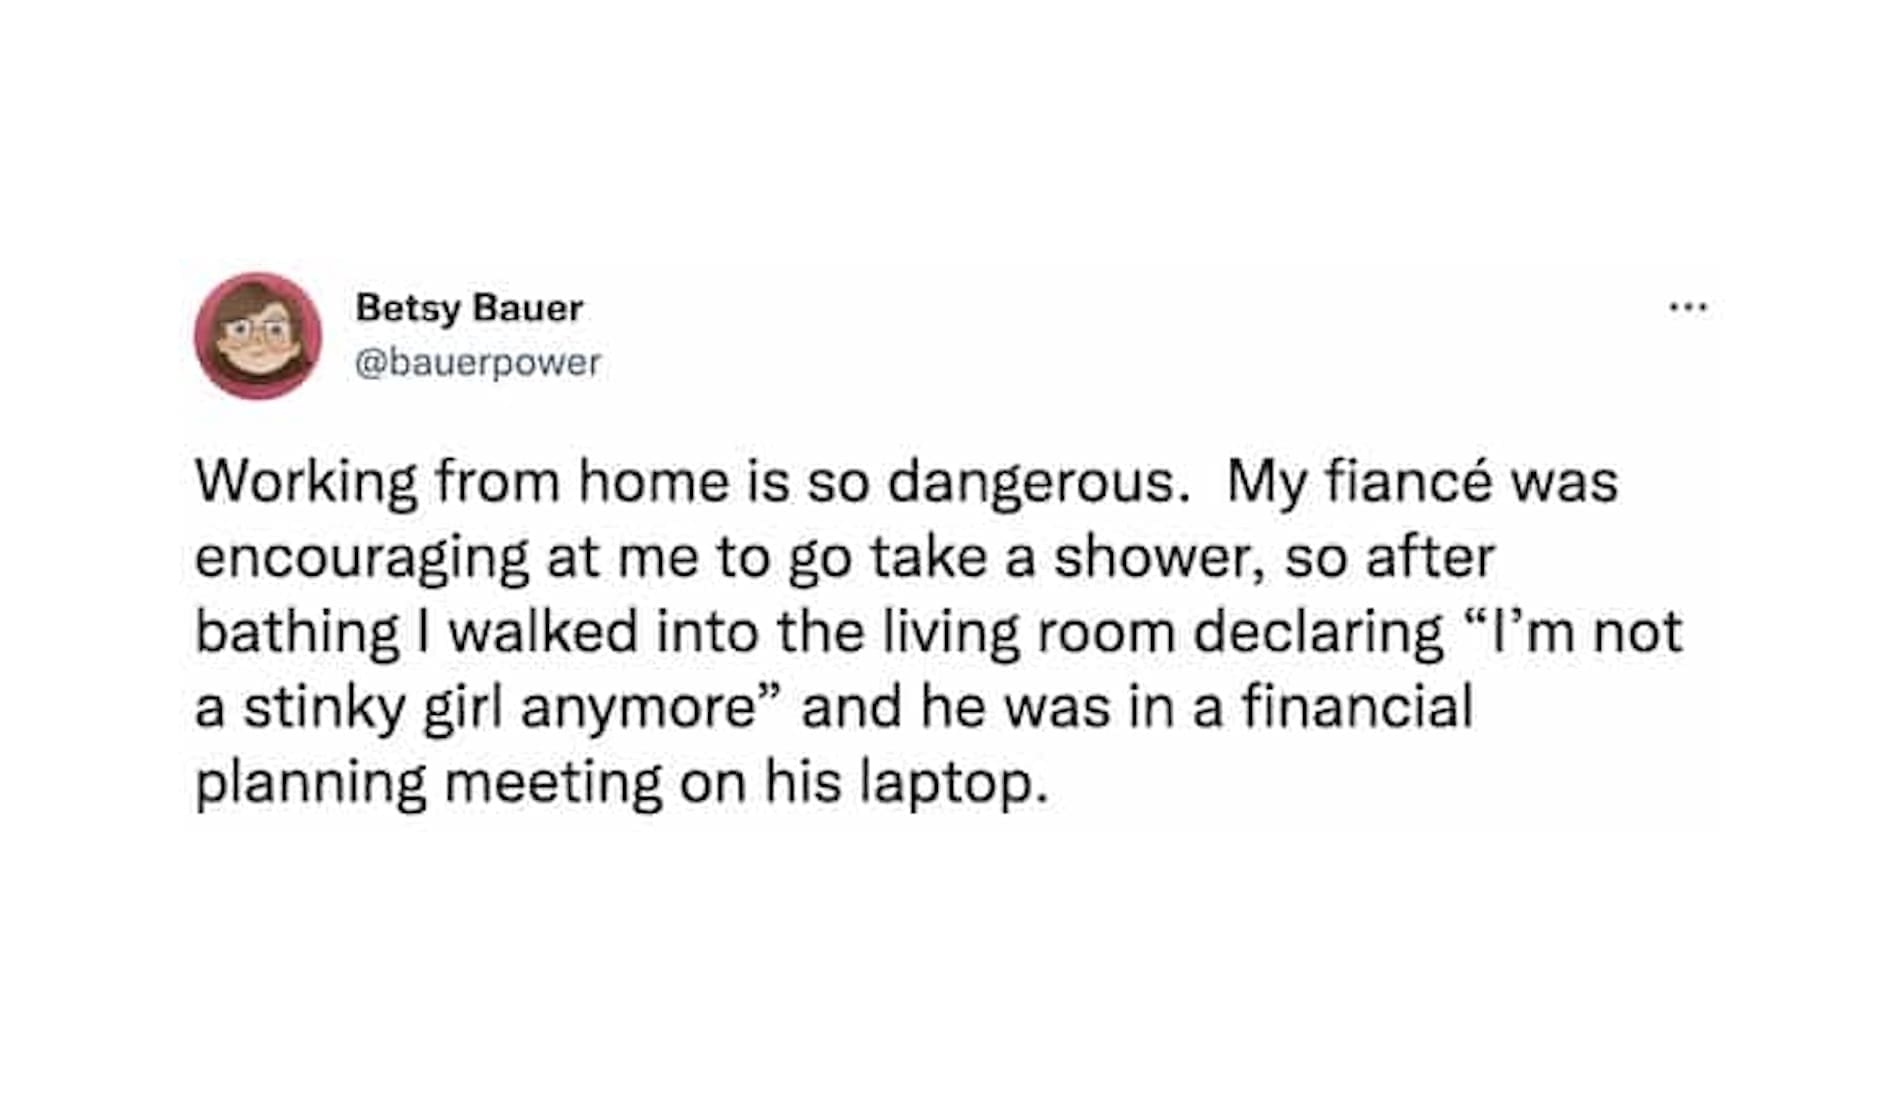Click the word "Working" starting the tweet
1884x1110 pixels.
pyautogui.click(x=306, y=483)
